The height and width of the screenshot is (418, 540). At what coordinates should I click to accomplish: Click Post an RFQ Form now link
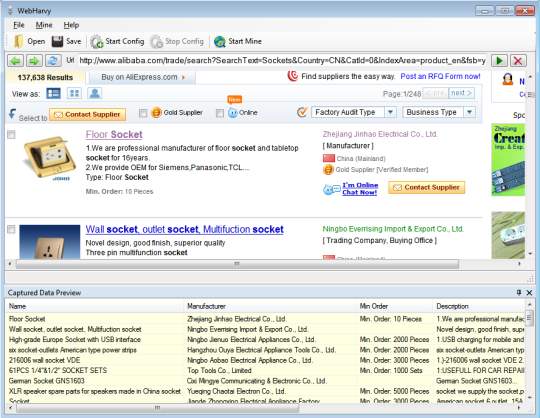pos(440,76)
